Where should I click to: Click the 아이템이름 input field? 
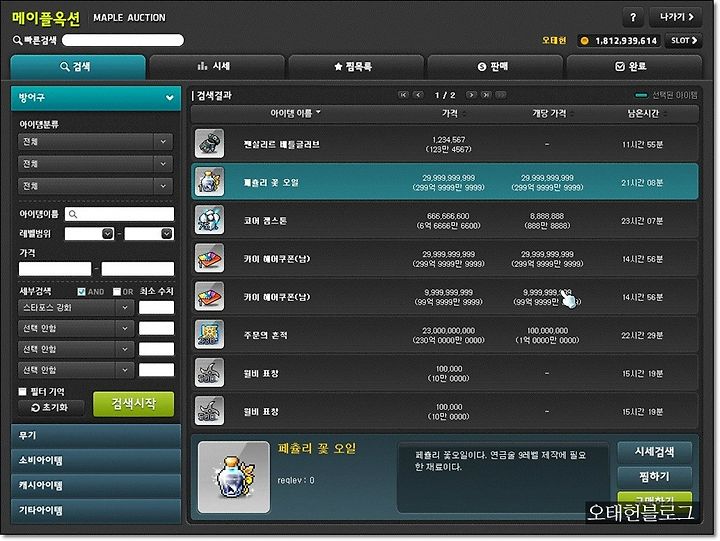(119, 214)
